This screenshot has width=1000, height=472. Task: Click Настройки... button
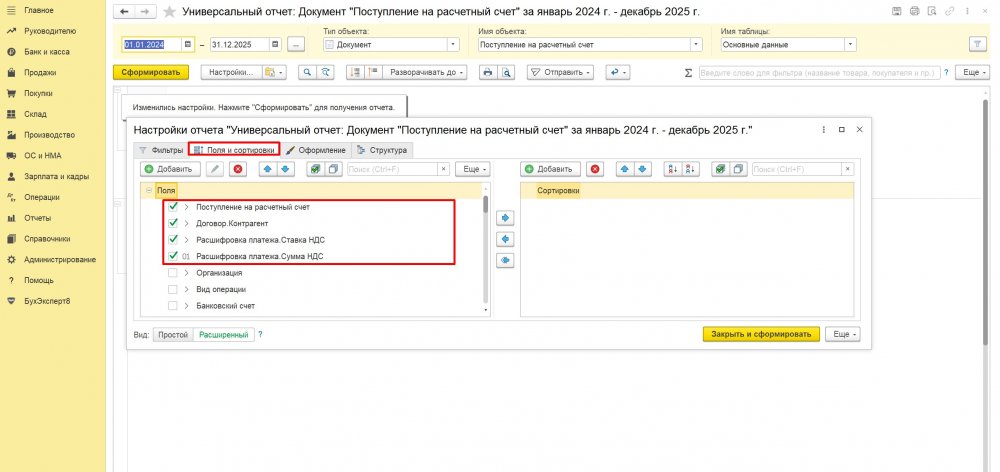(232, 73)
